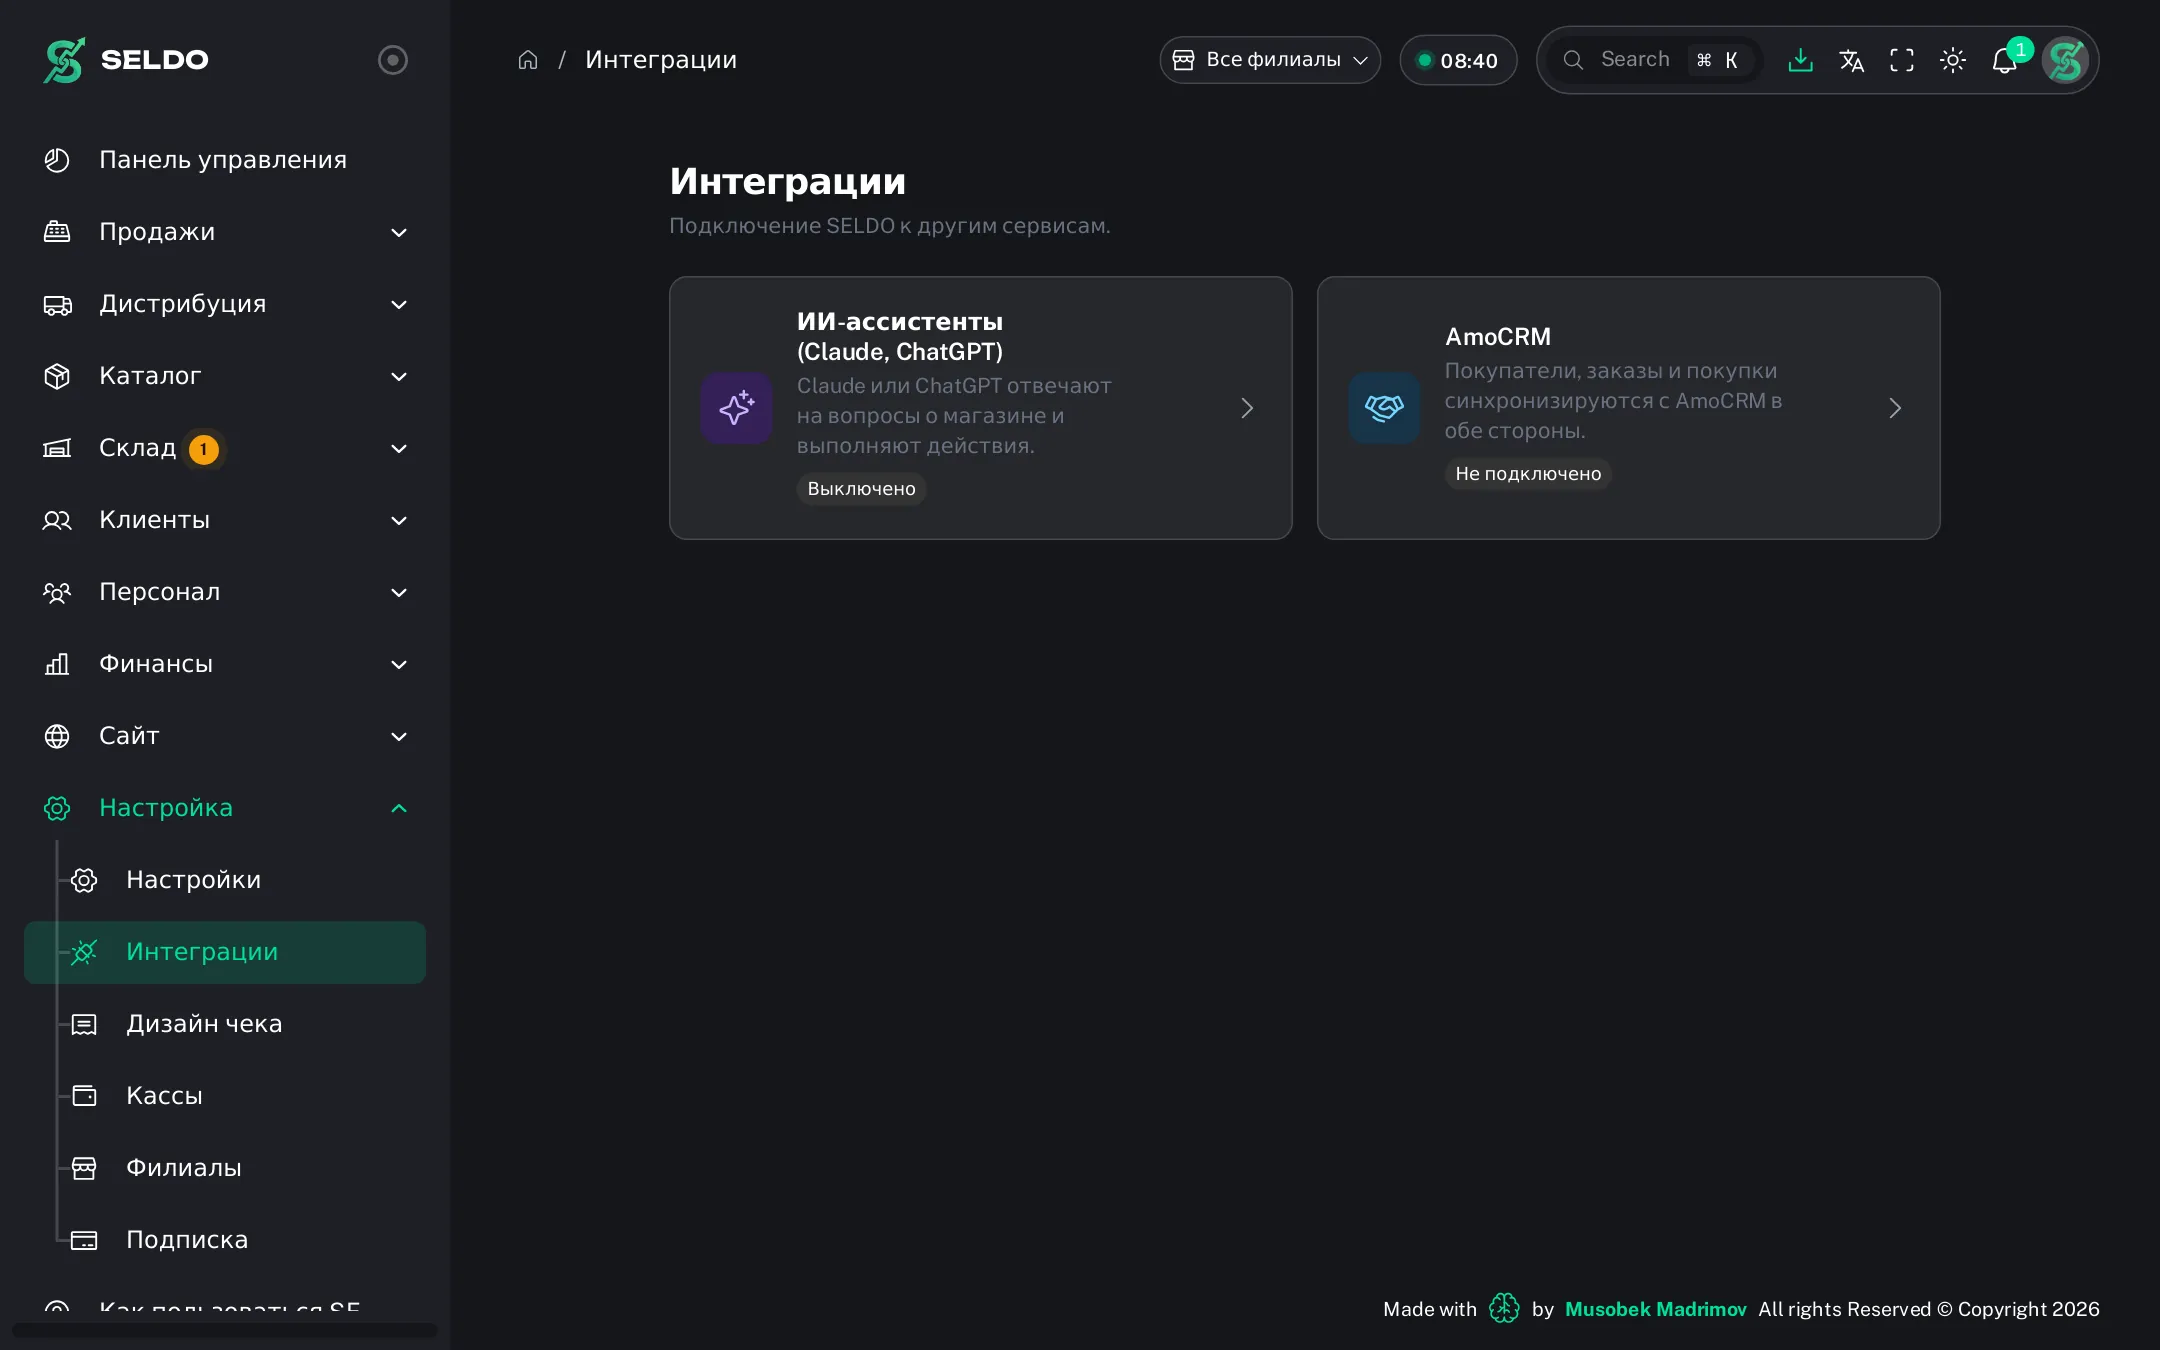Expand the Клиенты menu chevron

399,520
